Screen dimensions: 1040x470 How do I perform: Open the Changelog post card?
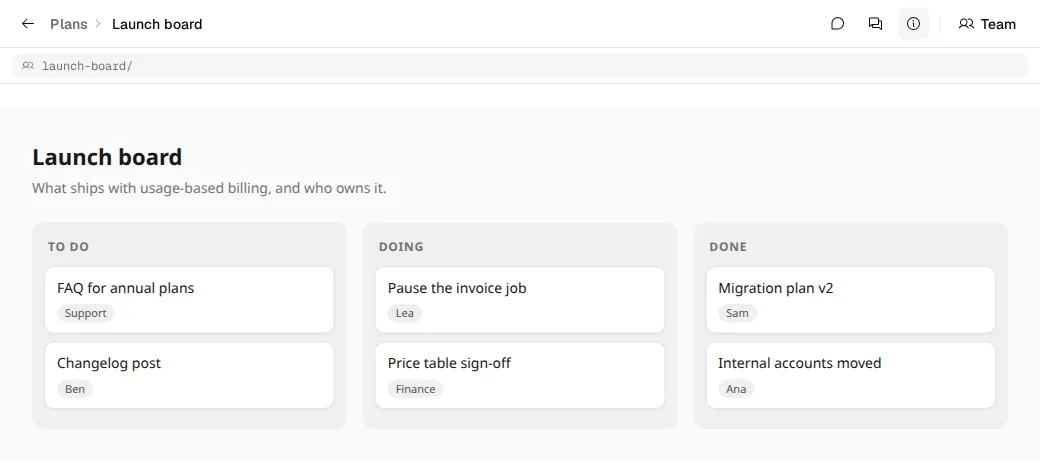[189, 375]
